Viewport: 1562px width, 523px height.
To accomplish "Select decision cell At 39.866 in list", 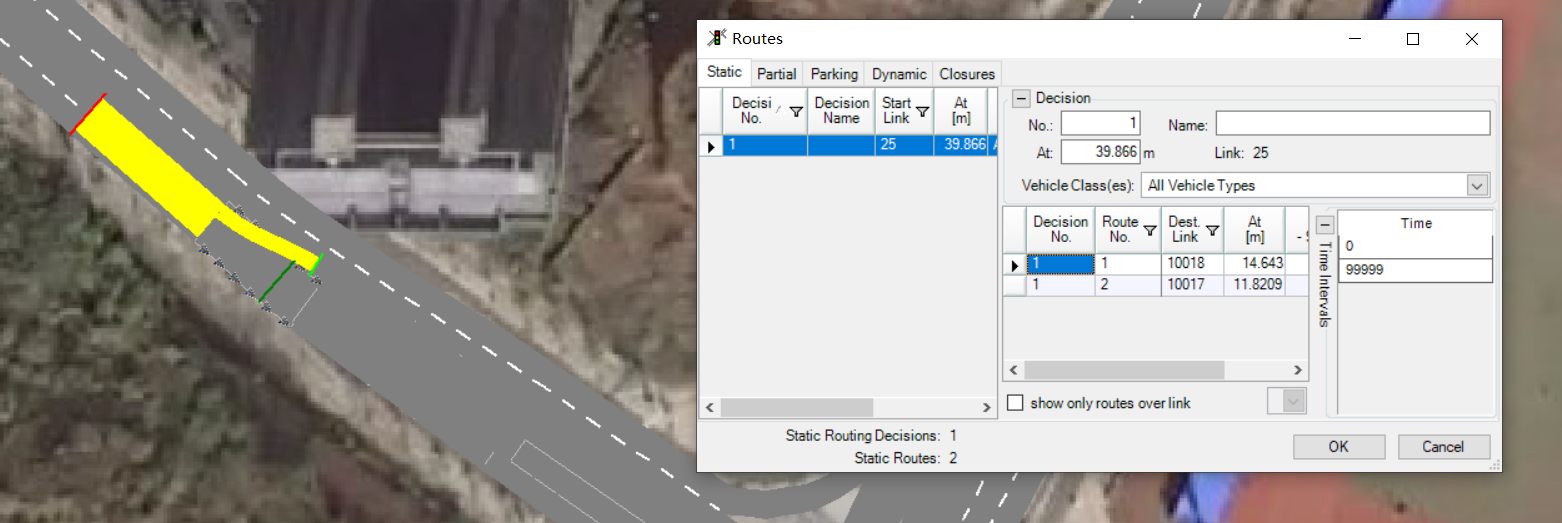I will pos(961,145).
